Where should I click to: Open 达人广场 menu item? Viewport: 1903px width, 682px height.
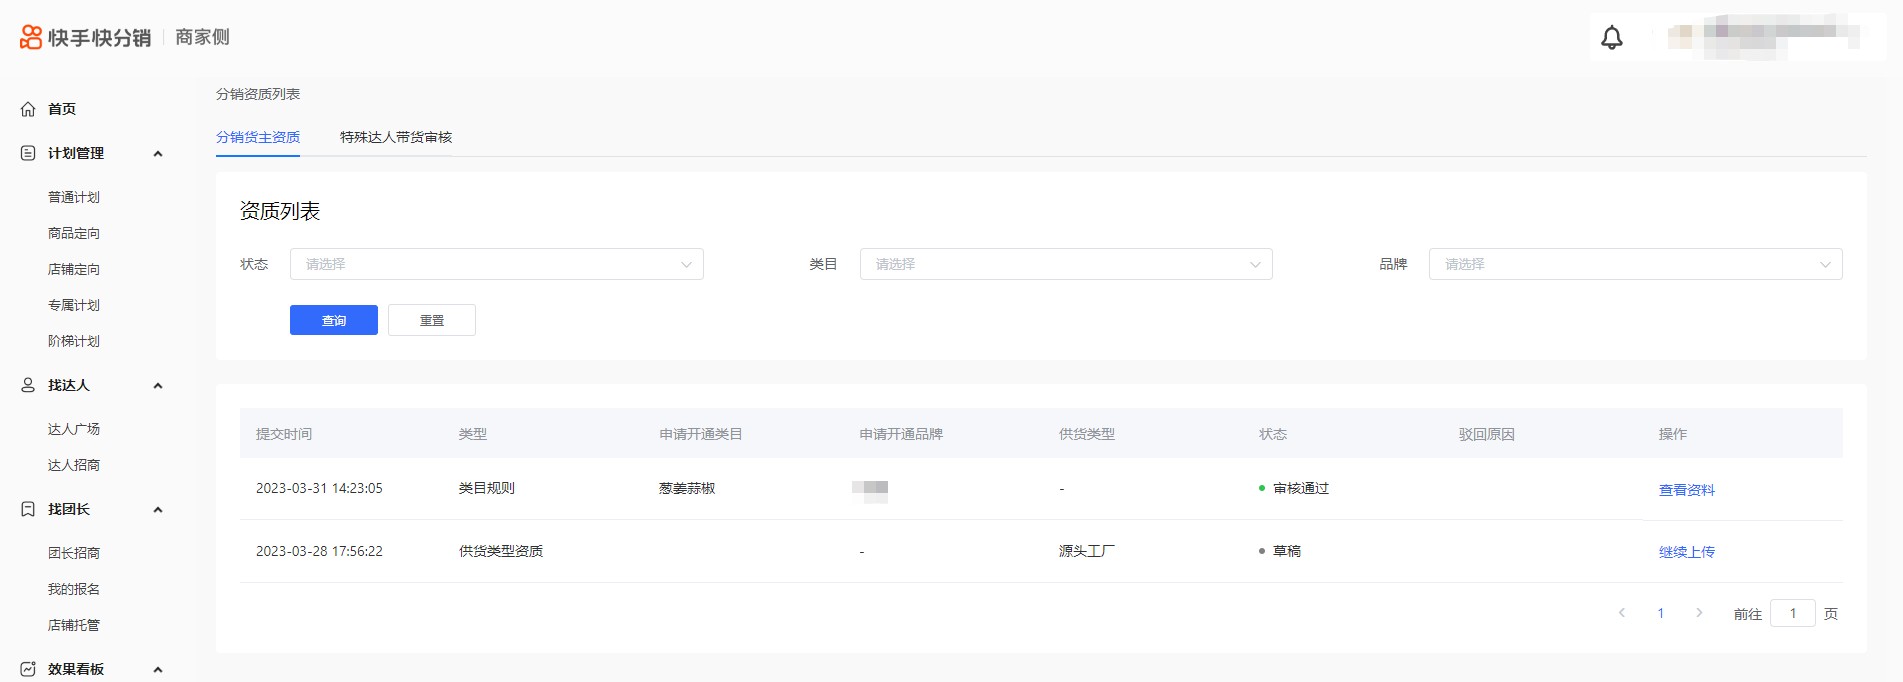[74, 429]
